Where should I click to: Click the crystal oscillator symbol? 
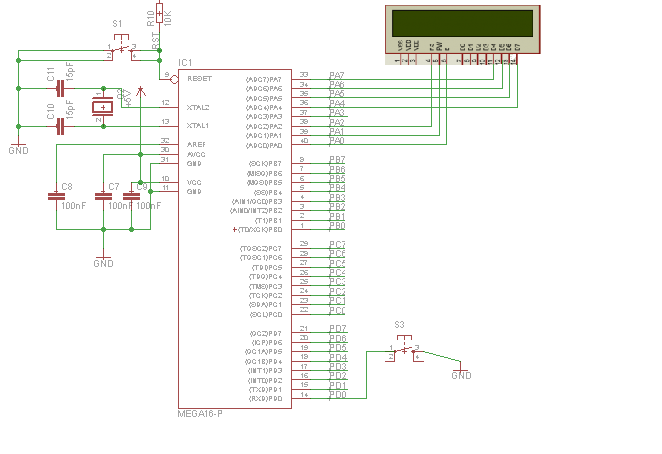(x=103, y=107)
